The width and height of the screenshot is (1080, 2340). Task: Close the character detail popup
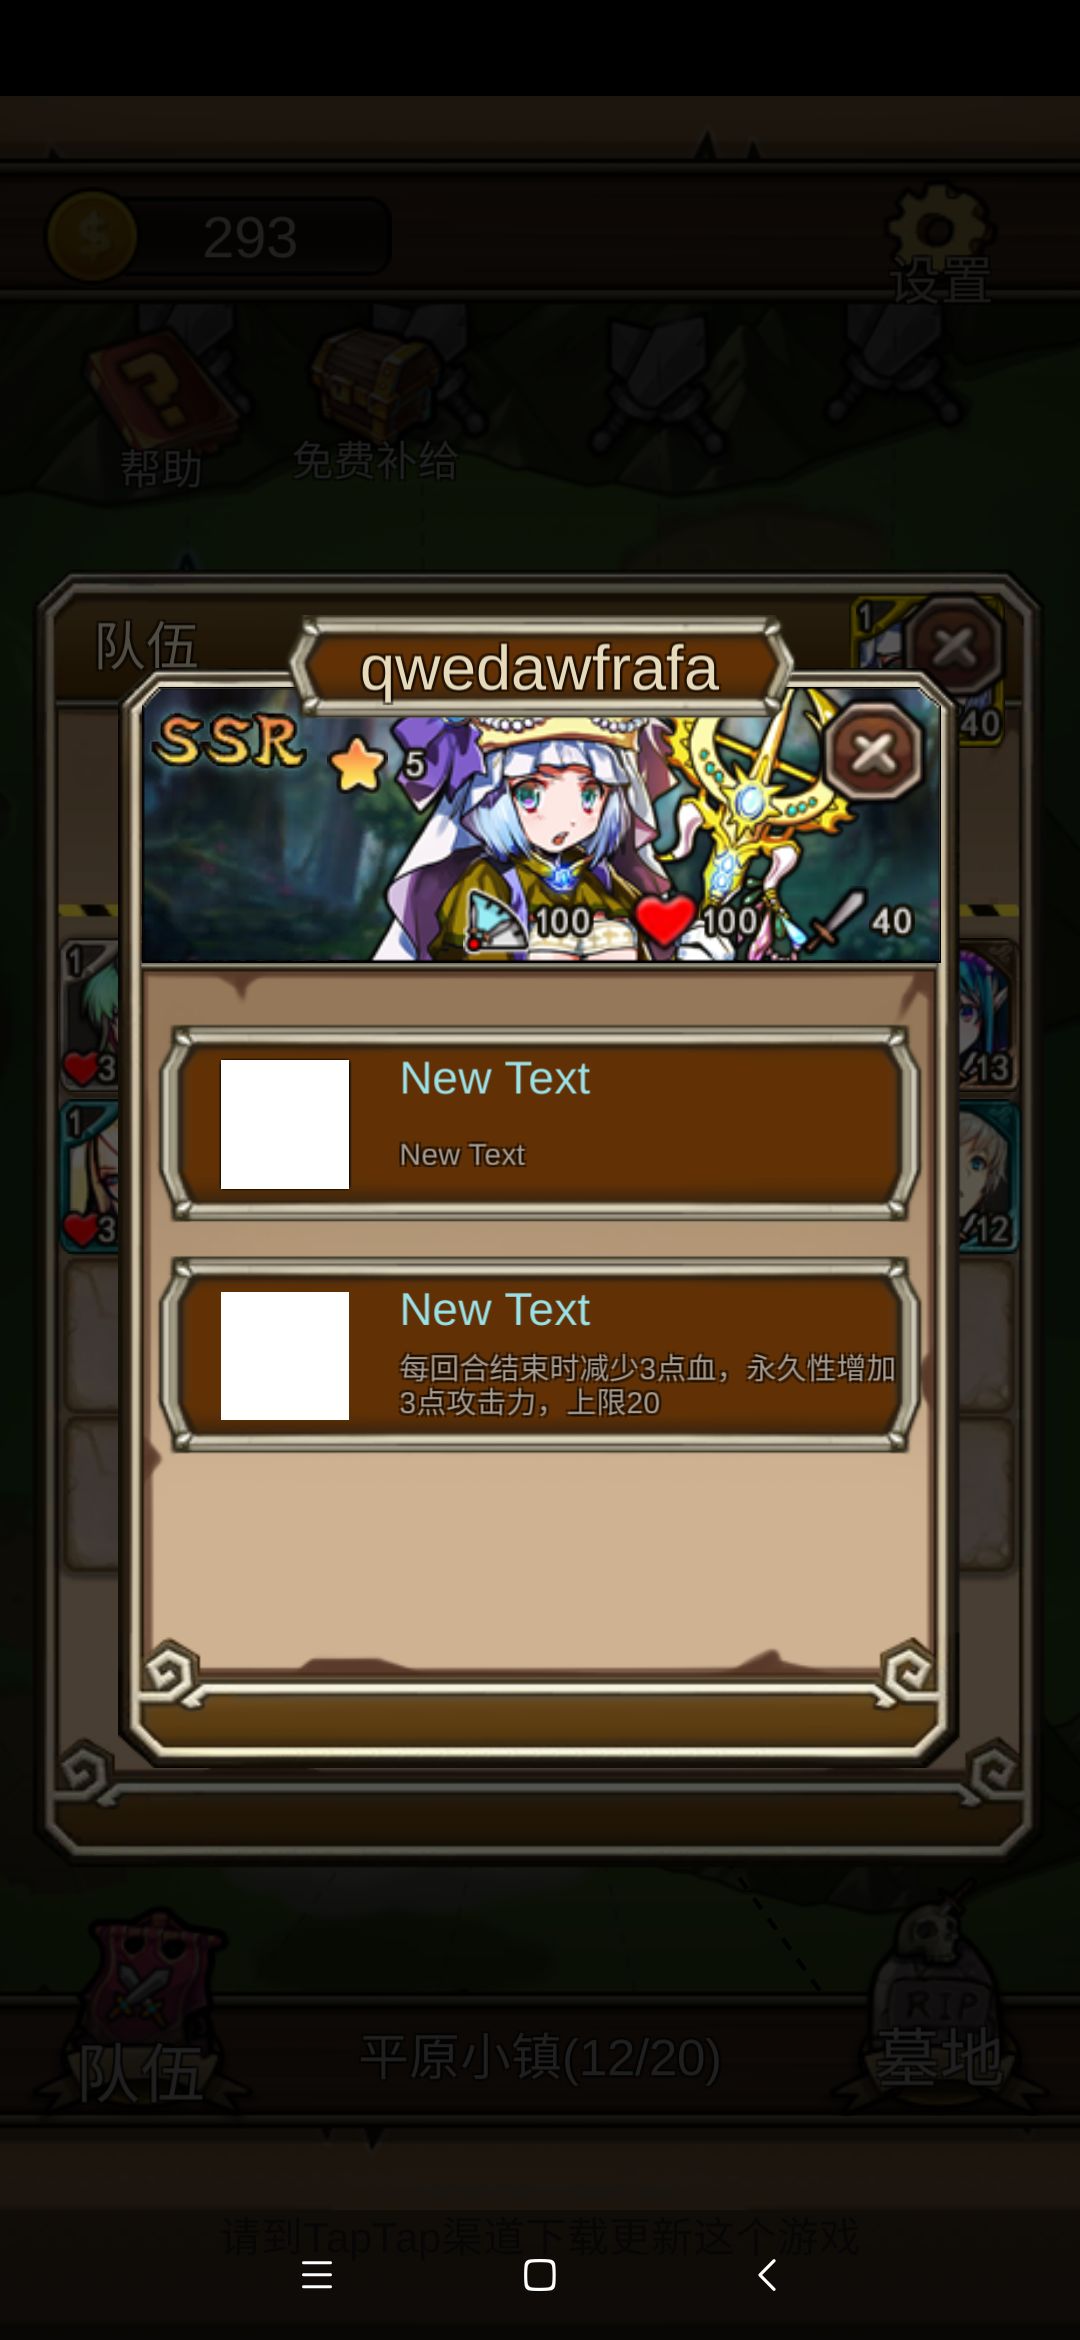[x=874, y=752]
